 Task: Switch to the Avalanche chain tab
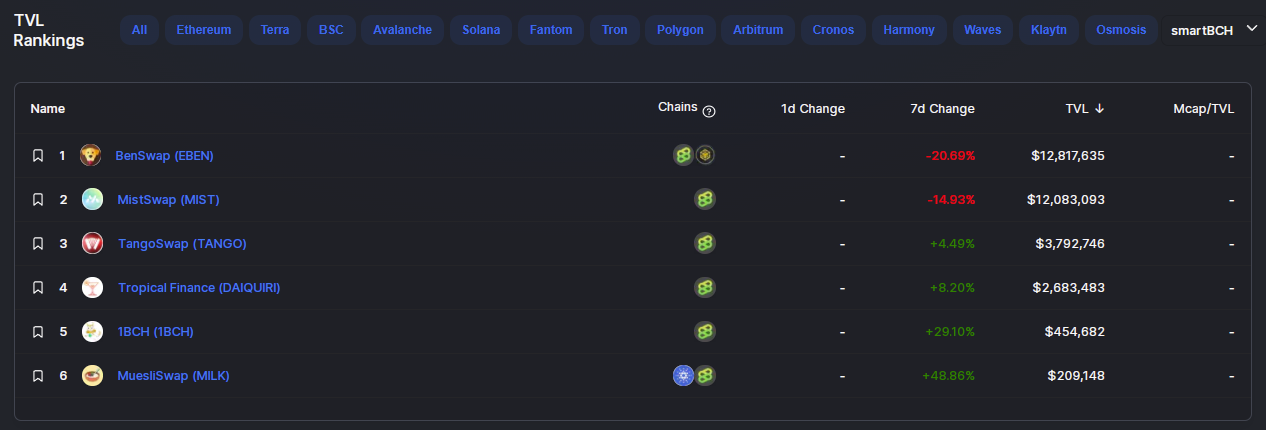[403, 30]
